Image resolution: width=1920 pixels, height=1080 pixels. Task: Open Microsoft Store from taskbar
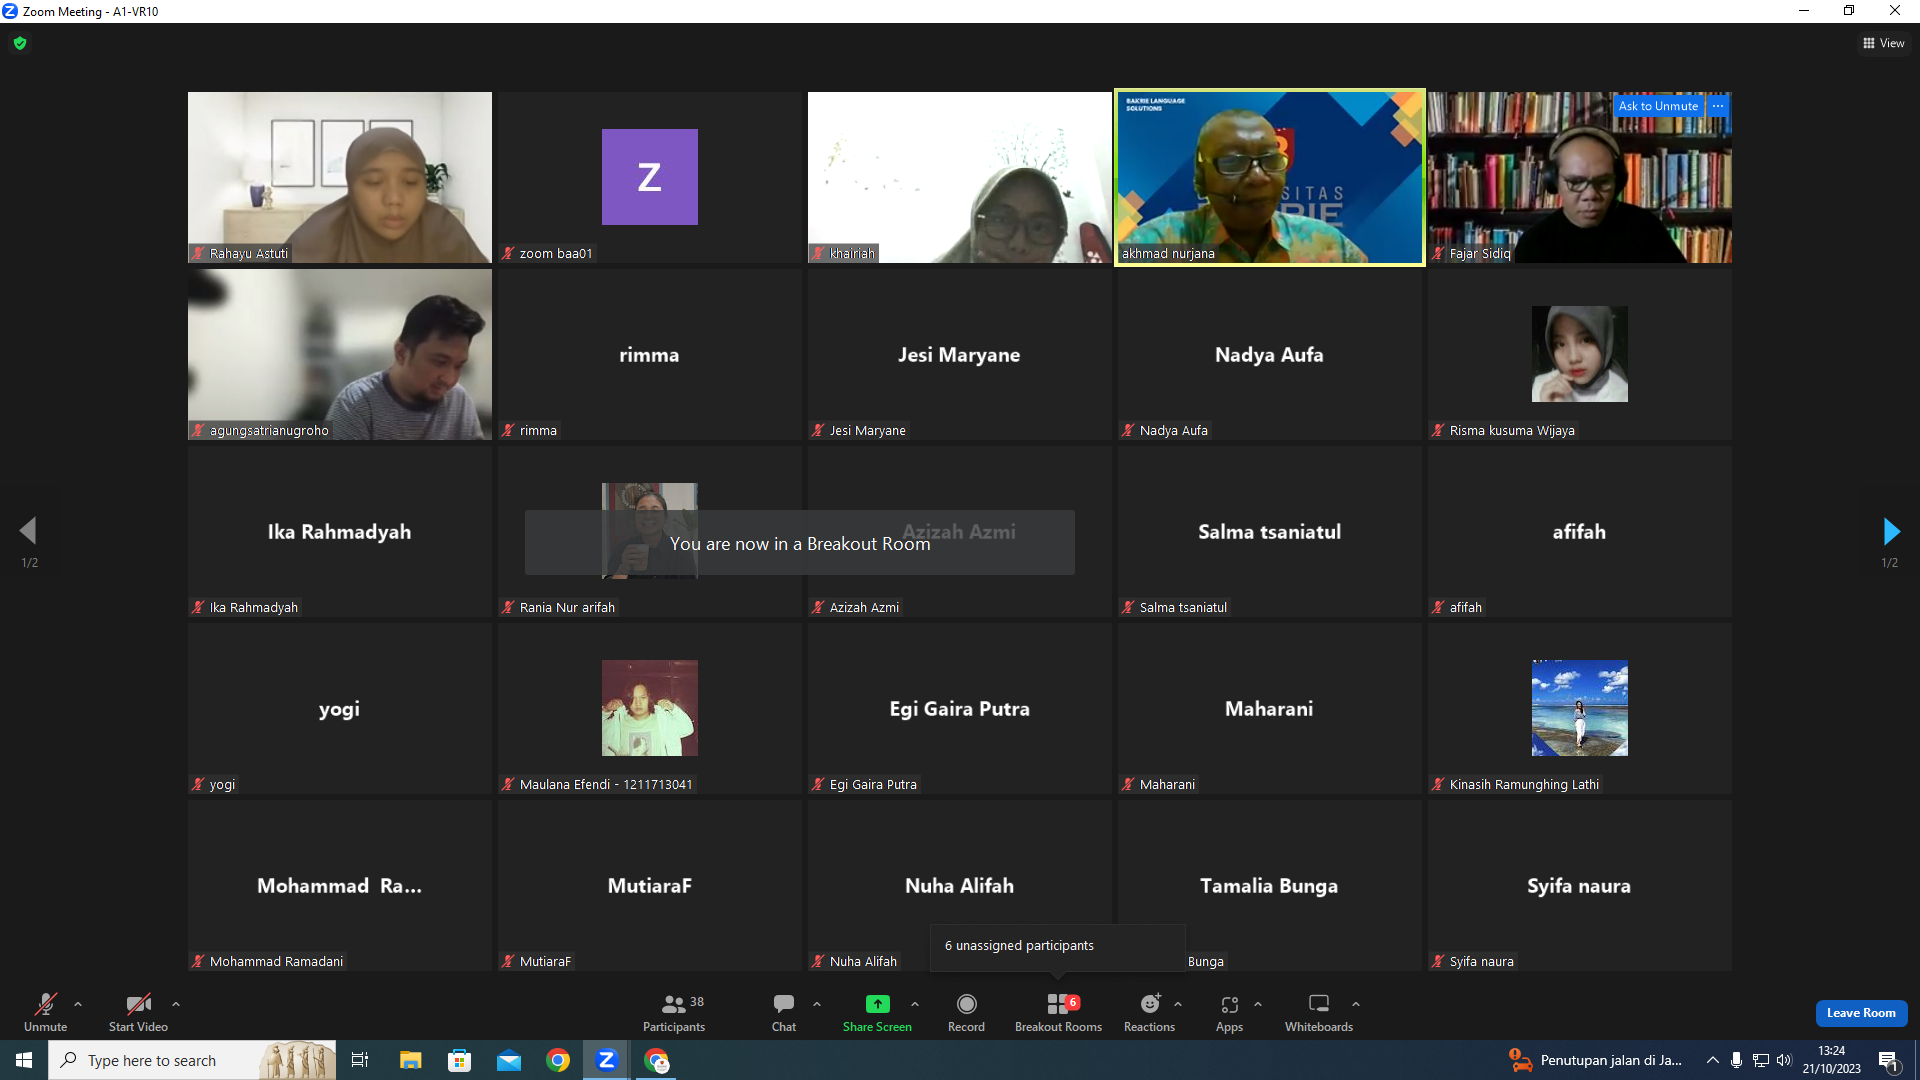click(459, 1060)
